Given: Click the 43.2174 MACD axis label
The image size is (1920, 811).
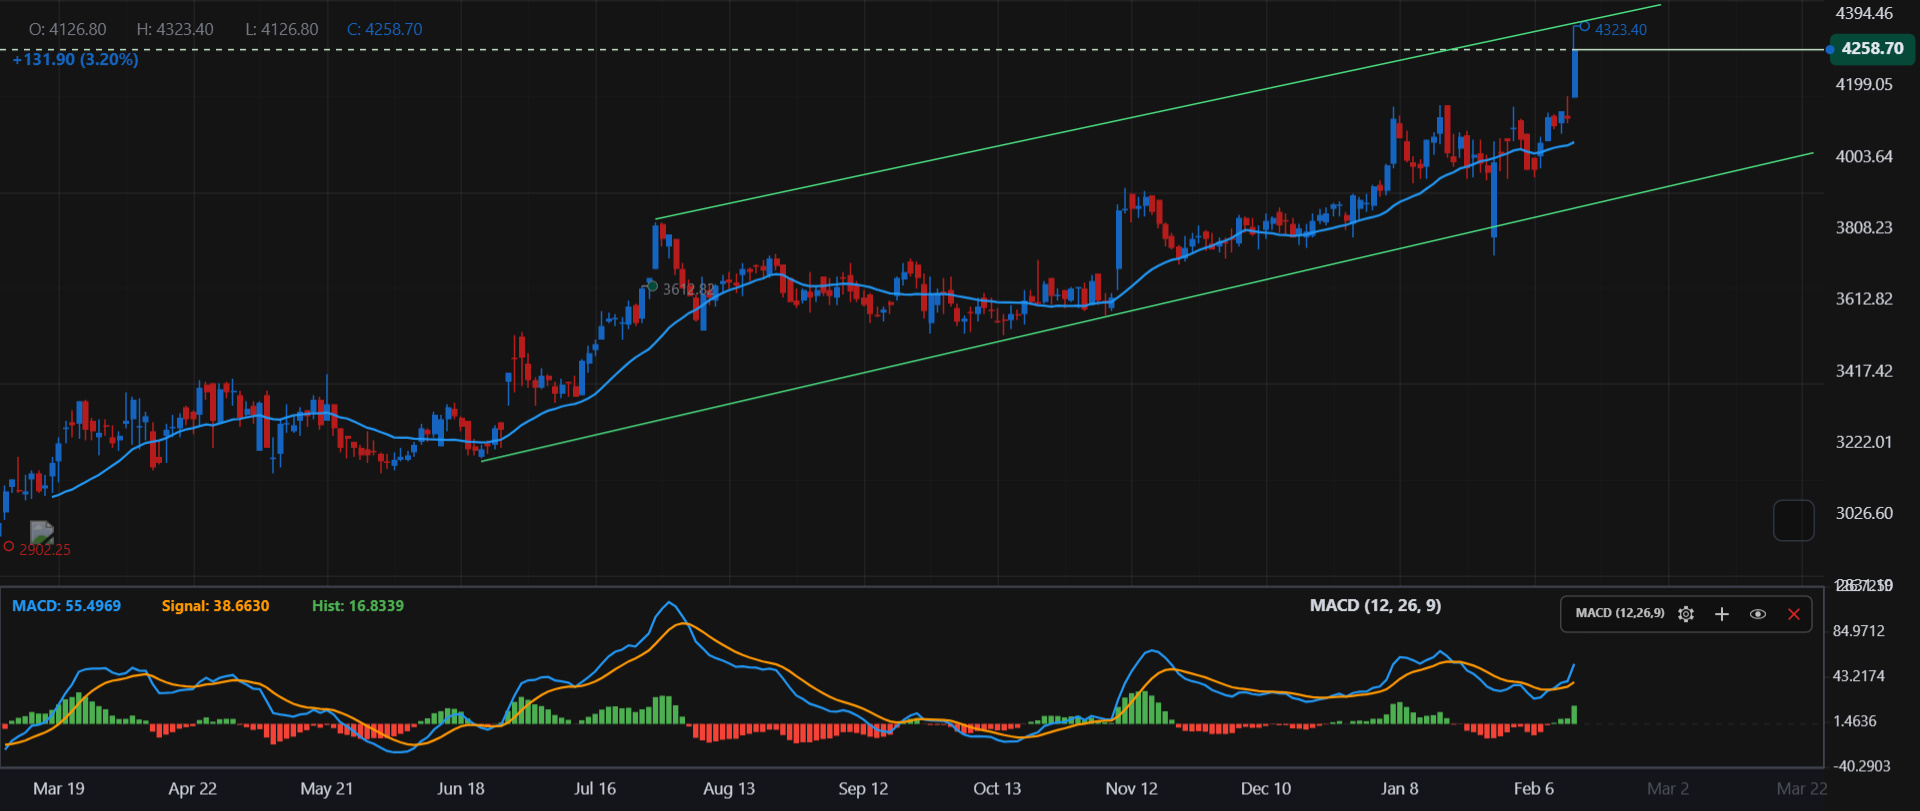Looking at the screenshot, I should click(x=1858, y=676).
